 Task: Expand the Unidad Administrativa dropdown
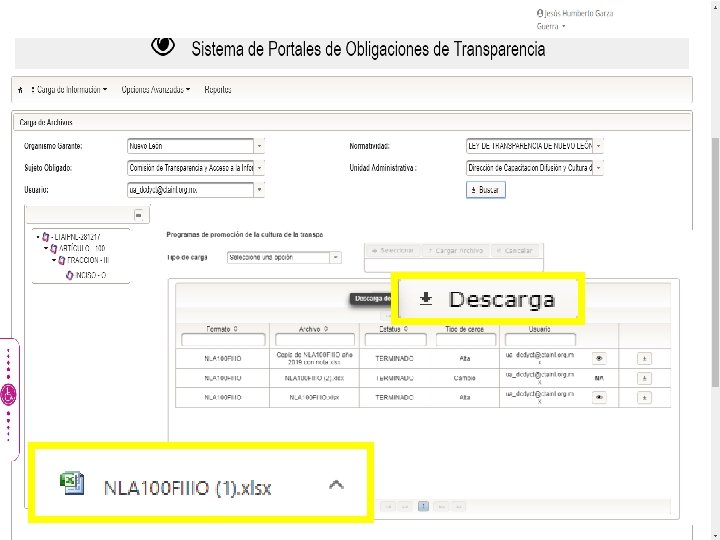(x=598, y=168)
